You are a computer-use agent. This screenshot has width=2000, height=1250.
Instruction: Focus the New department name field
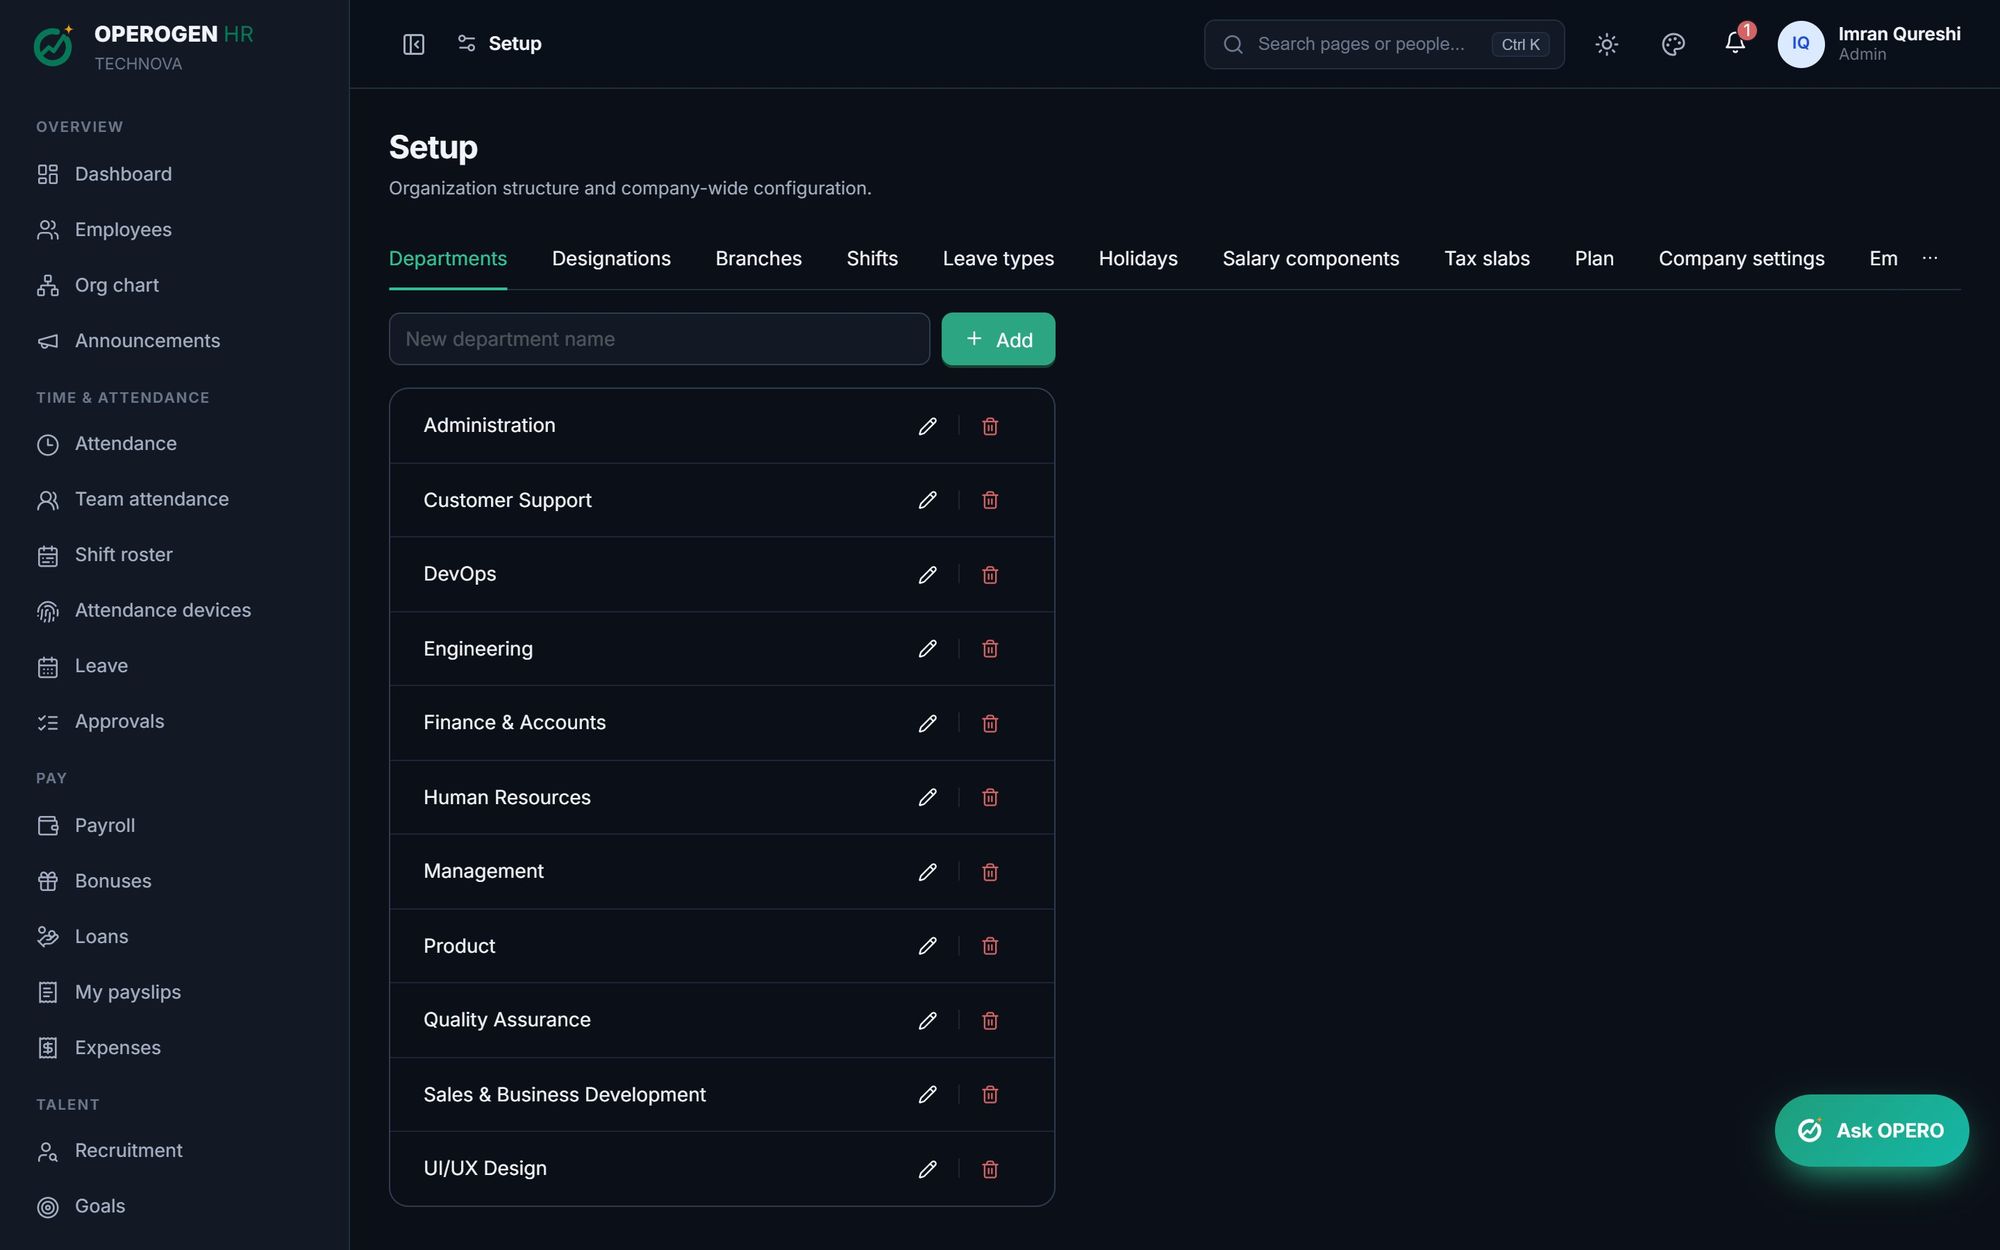[x=659, y=339]
